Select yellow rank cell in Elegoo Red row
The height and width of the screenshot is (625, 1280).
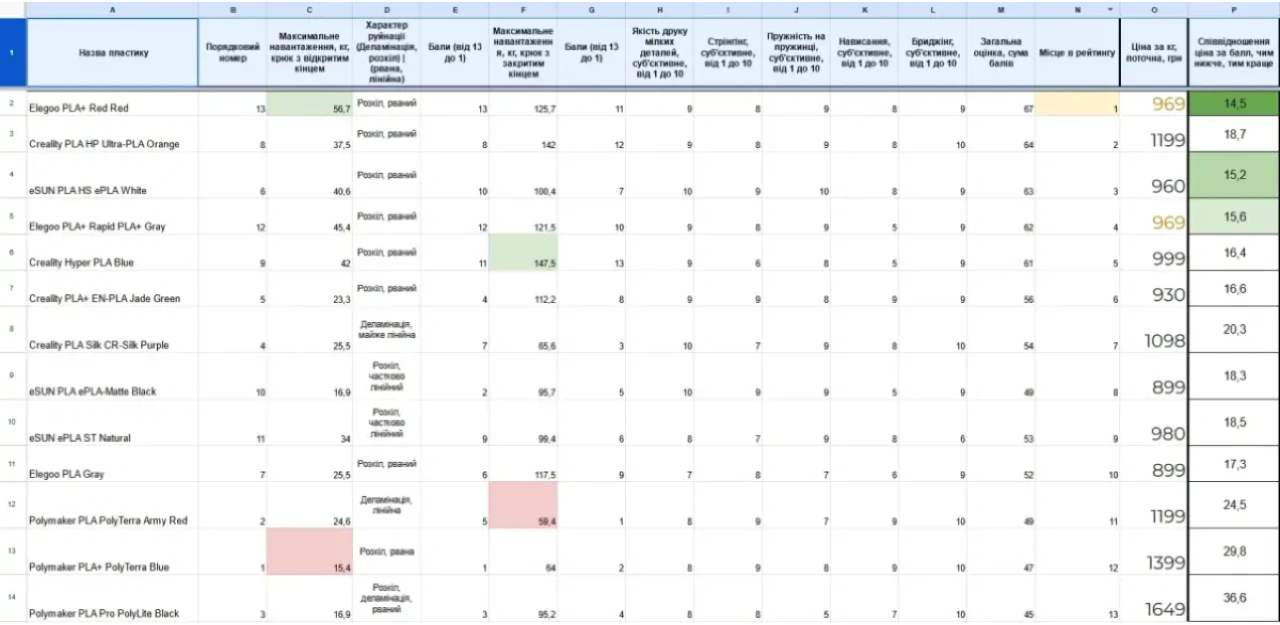[x=1077, y=104]
